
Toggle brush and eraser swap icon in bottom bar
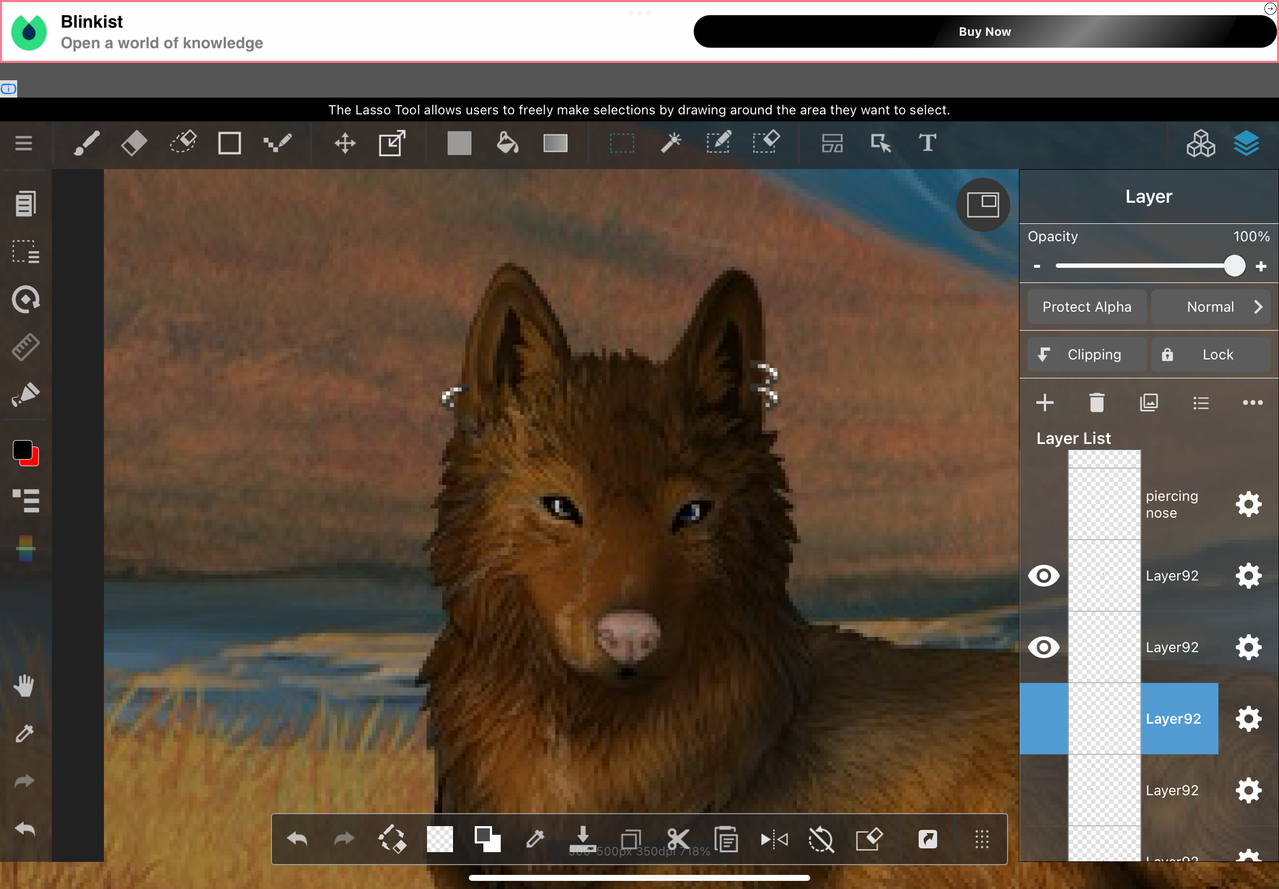pos(392,839)
